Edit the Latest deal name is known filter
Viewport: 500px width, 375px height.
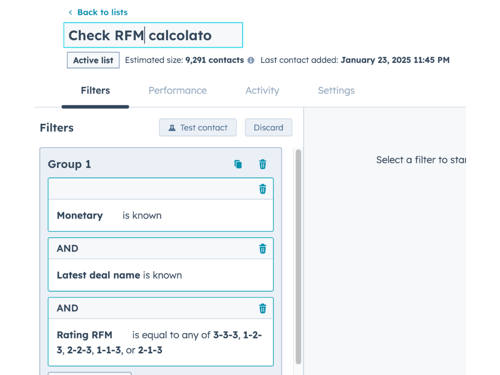161,275
